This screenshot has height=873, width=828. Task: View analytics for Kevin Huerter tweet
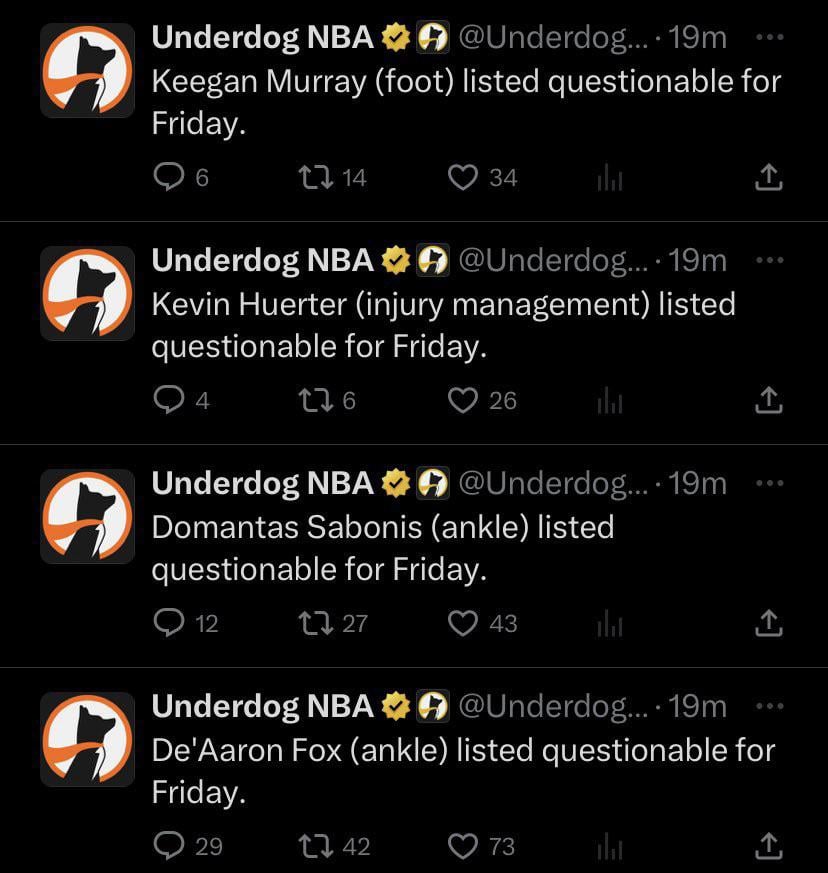pyautogui.click(x=610, y=400)
